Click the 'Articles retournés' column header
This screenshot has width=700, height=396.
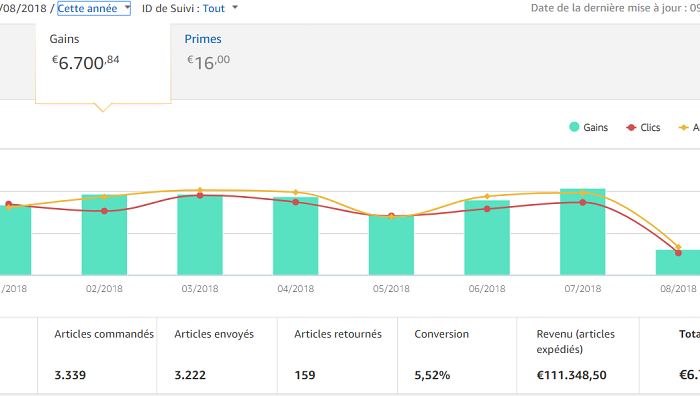point(338,334)
